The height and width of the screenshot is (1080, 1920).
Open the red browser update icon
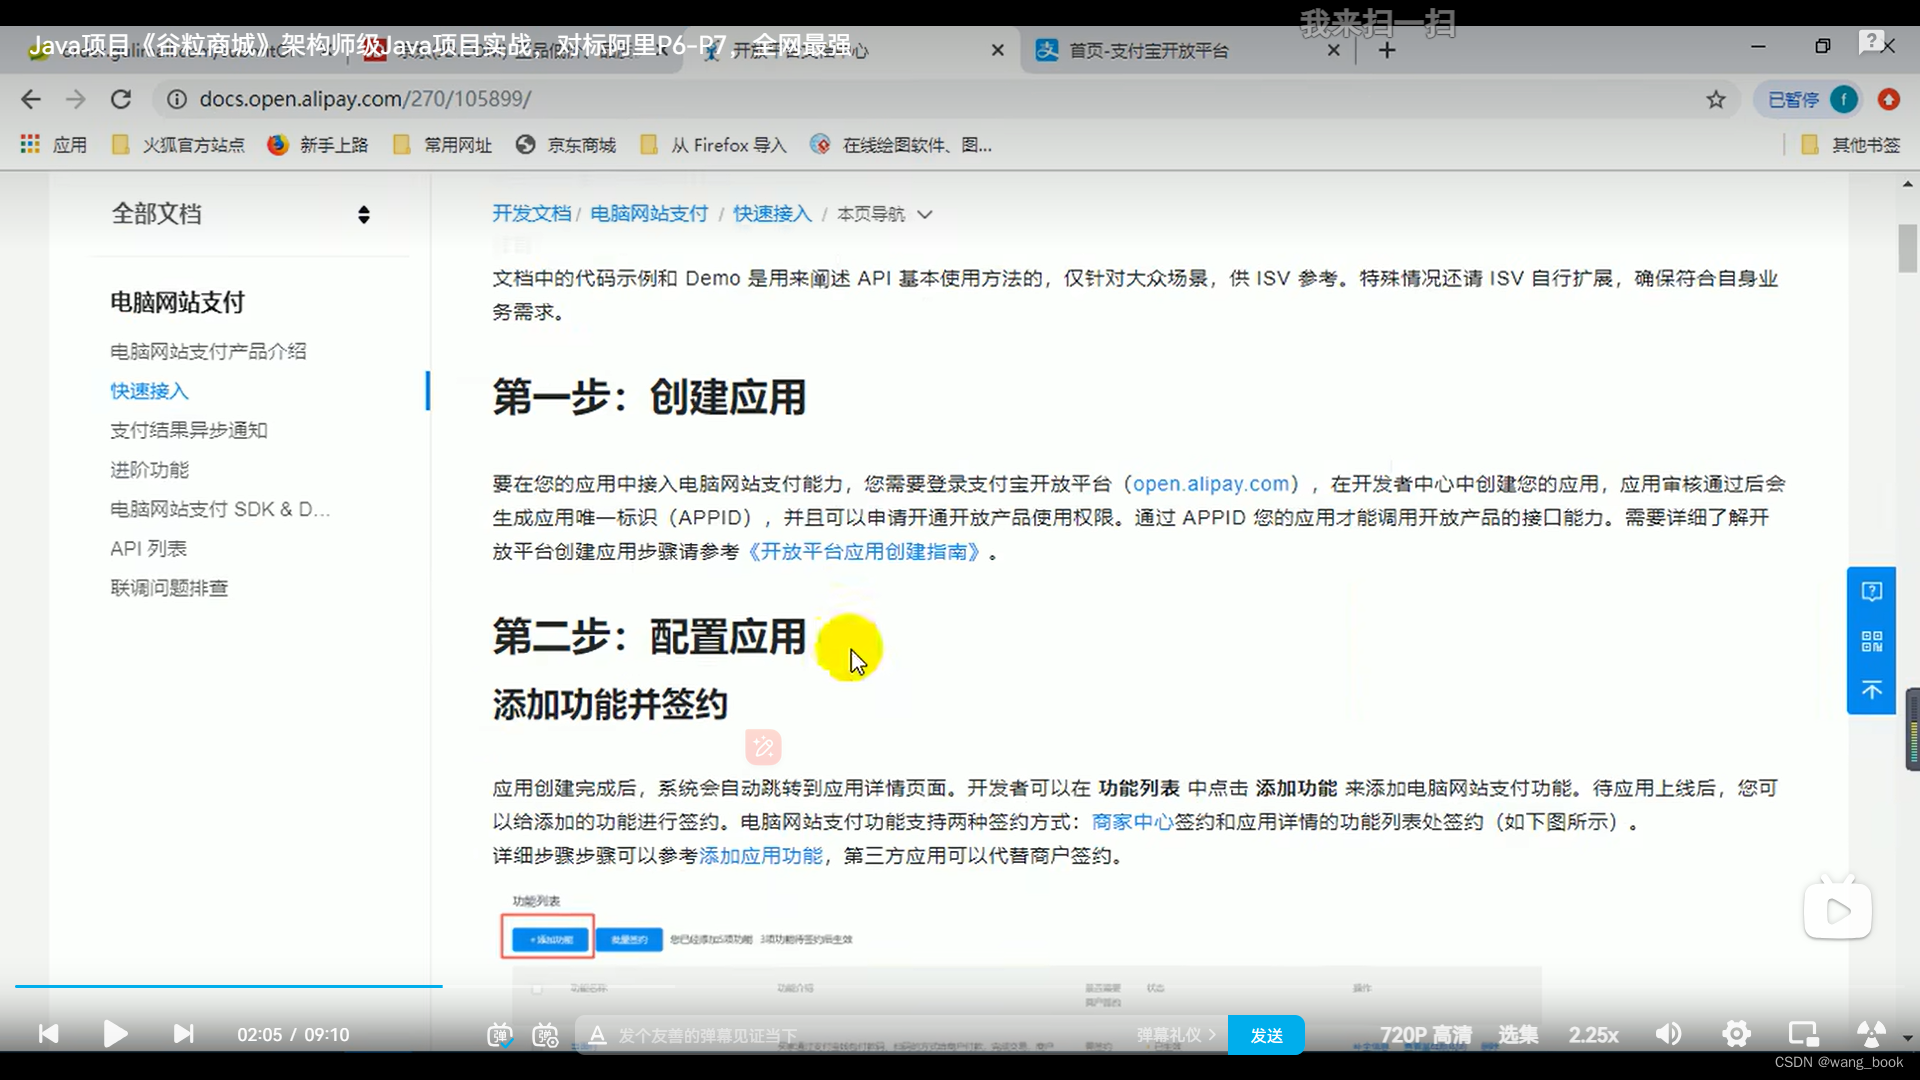[x=1888, y=99]
